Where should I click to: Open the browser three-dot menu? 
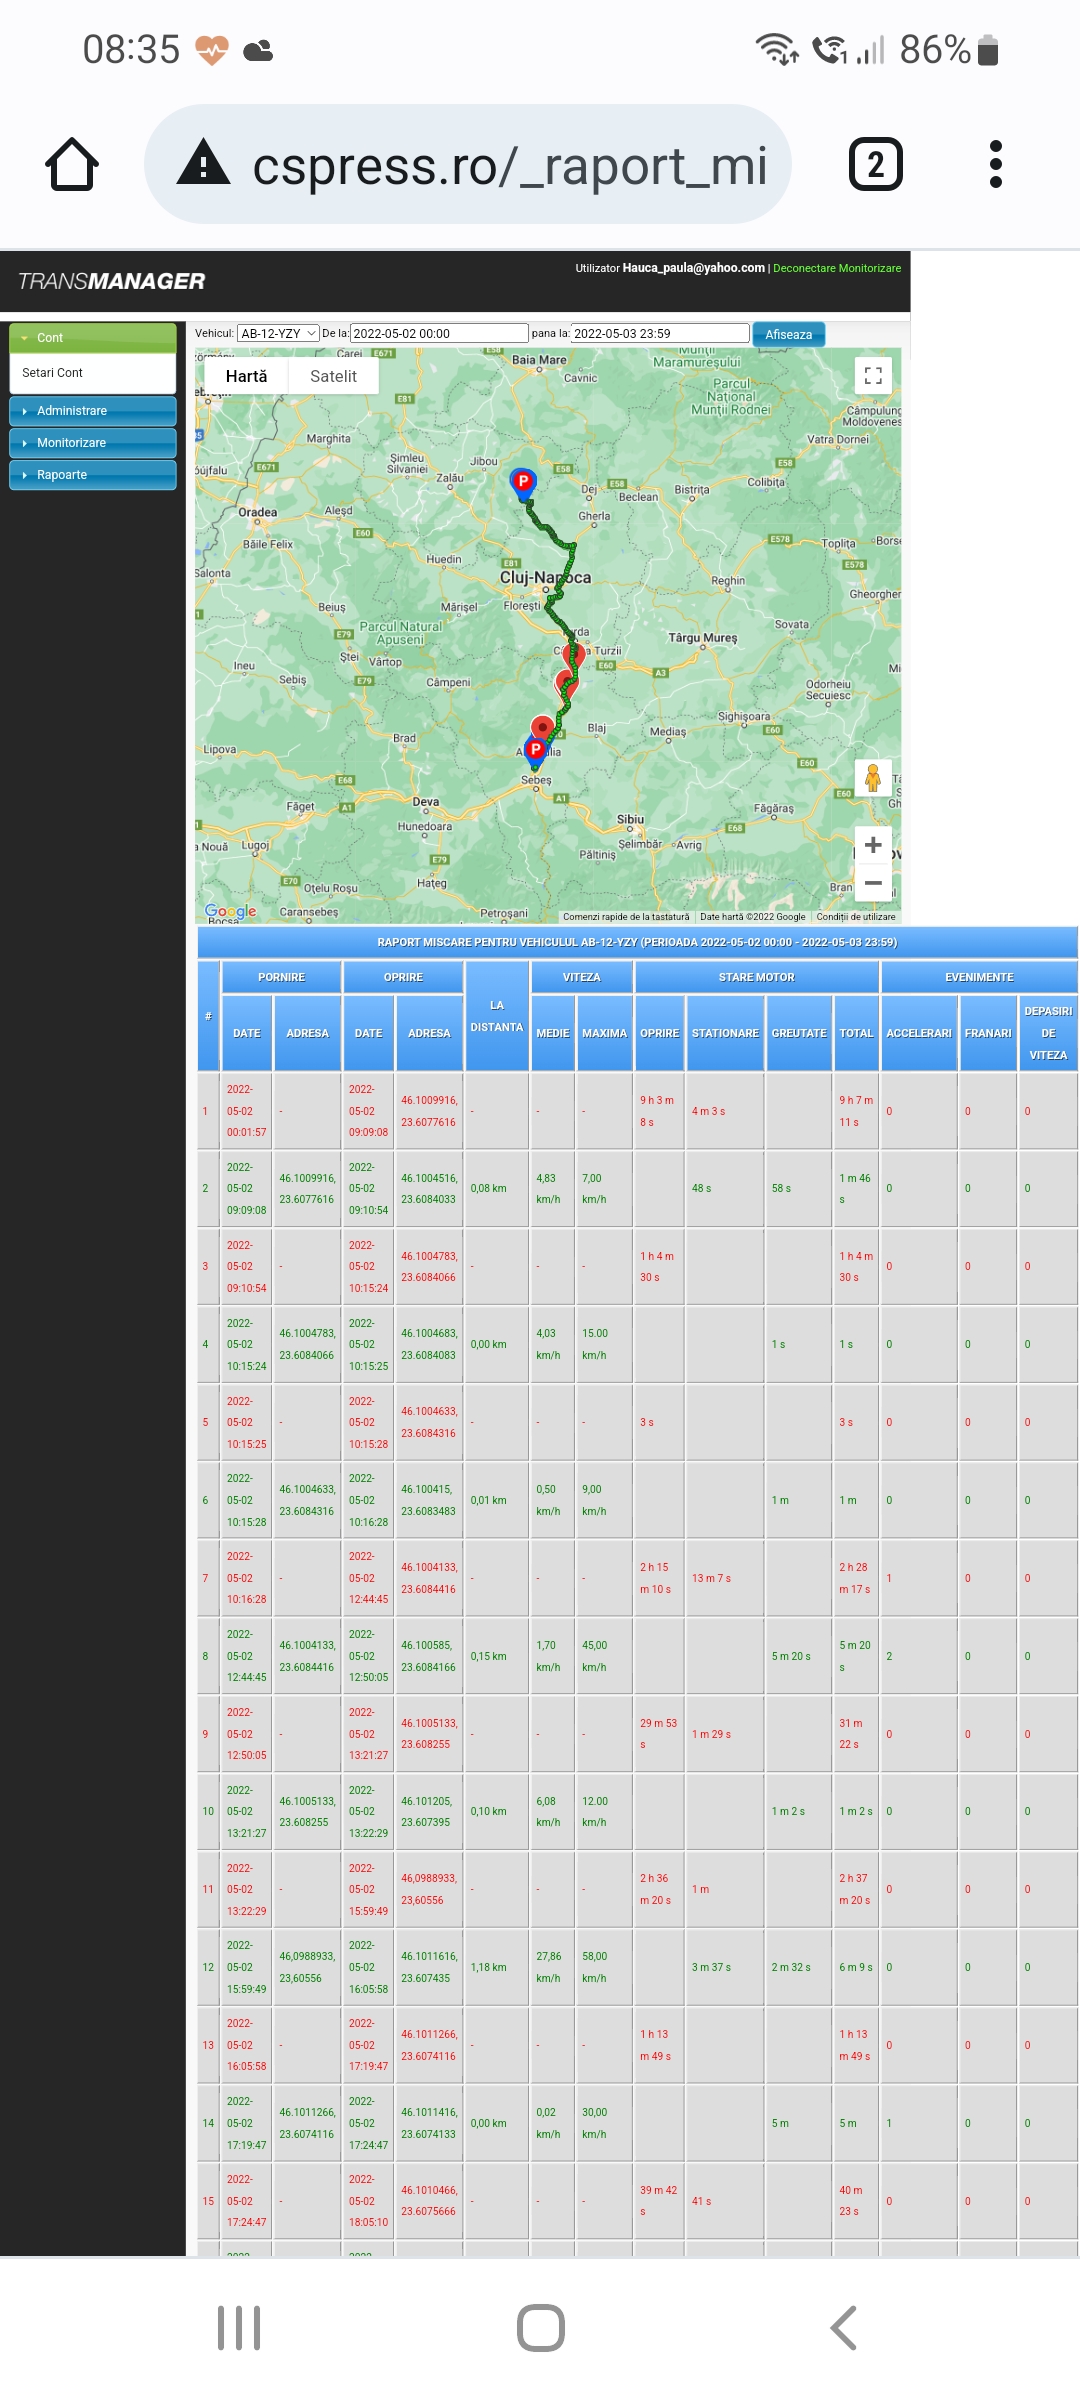click(995, 165)
